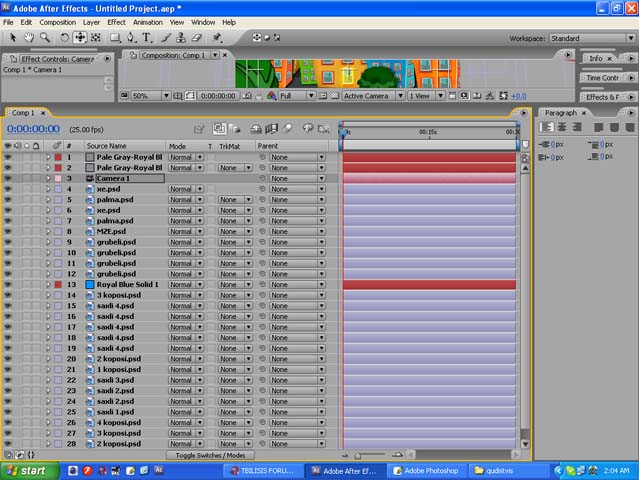Open the Active Camera view dropdown
Screen dimensions: 640x480
[373, 96]
